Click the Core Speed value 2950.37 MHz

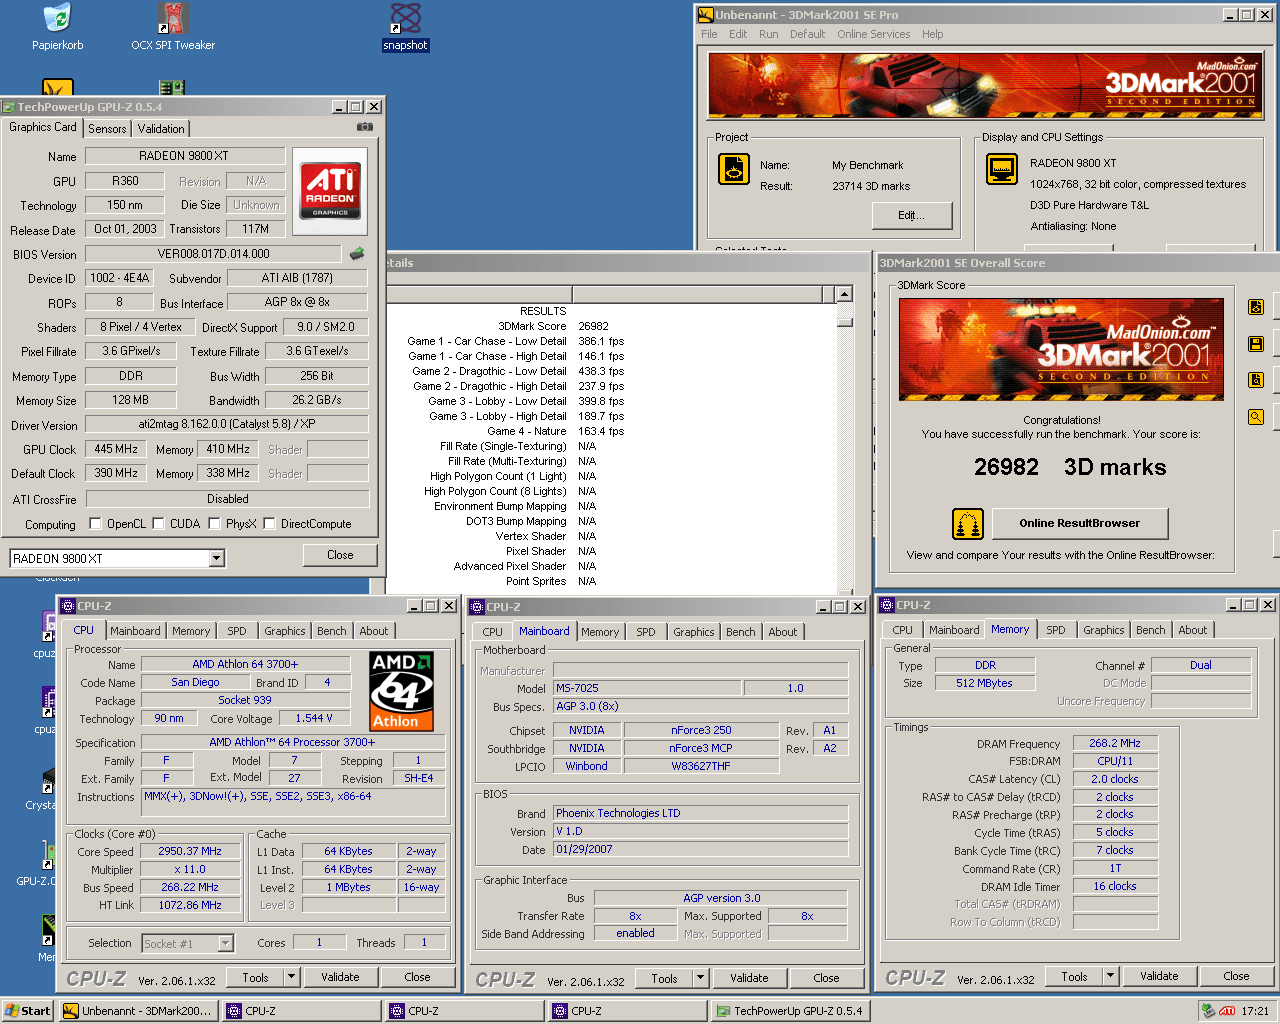[190, 852]
